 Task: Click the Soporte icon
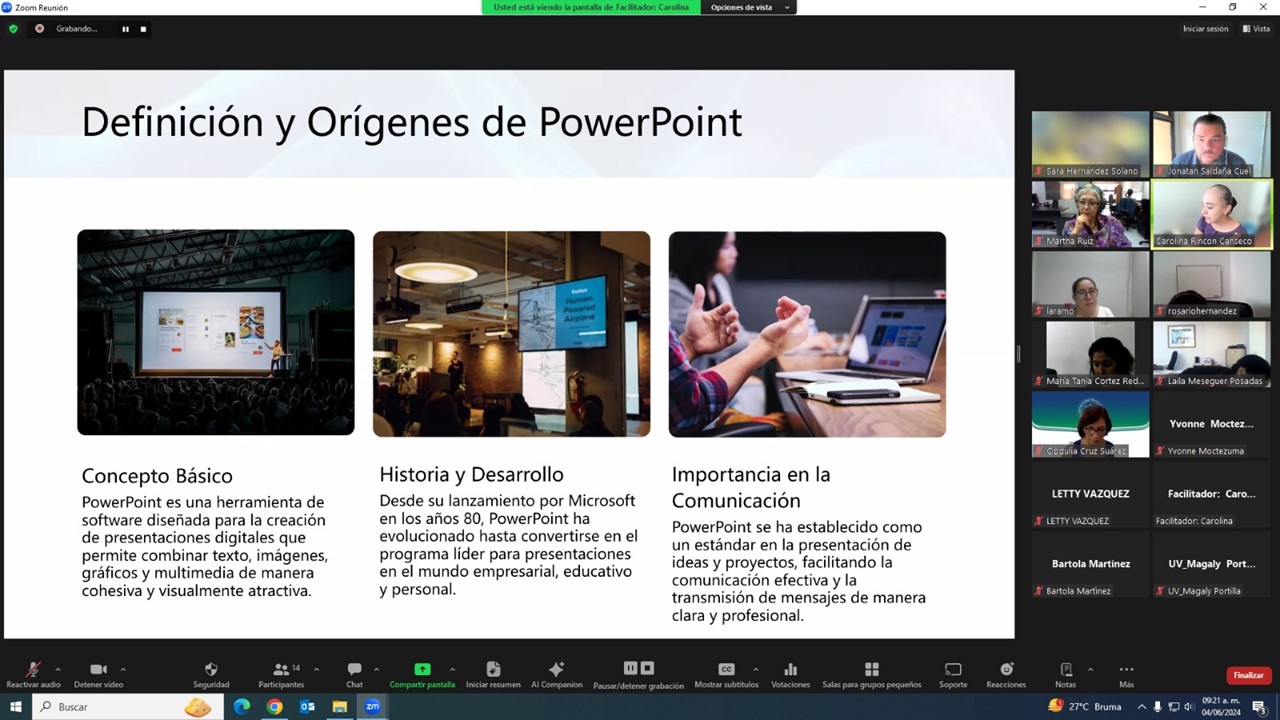(953, 670)
